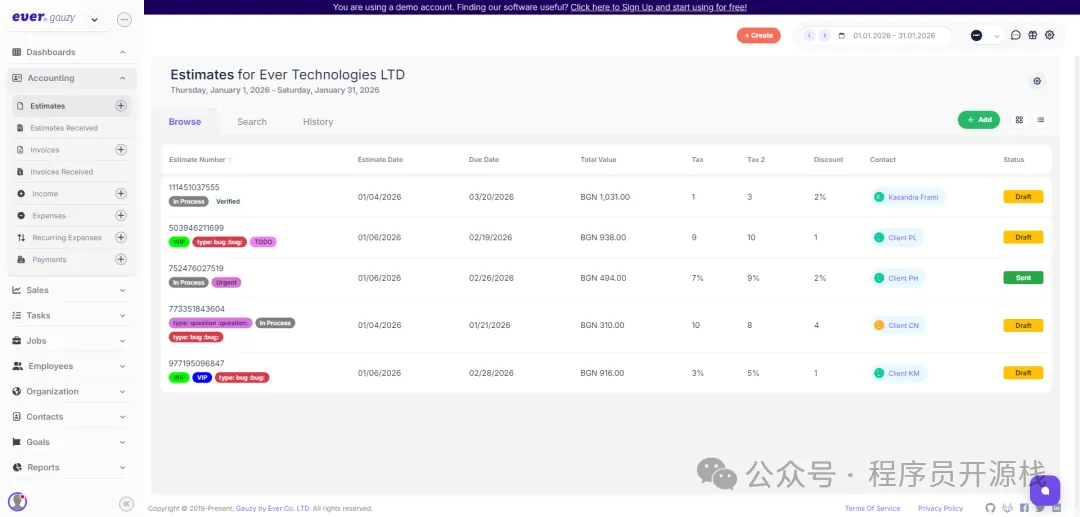
Task: Go to next date range
Action: click(824, 36)
